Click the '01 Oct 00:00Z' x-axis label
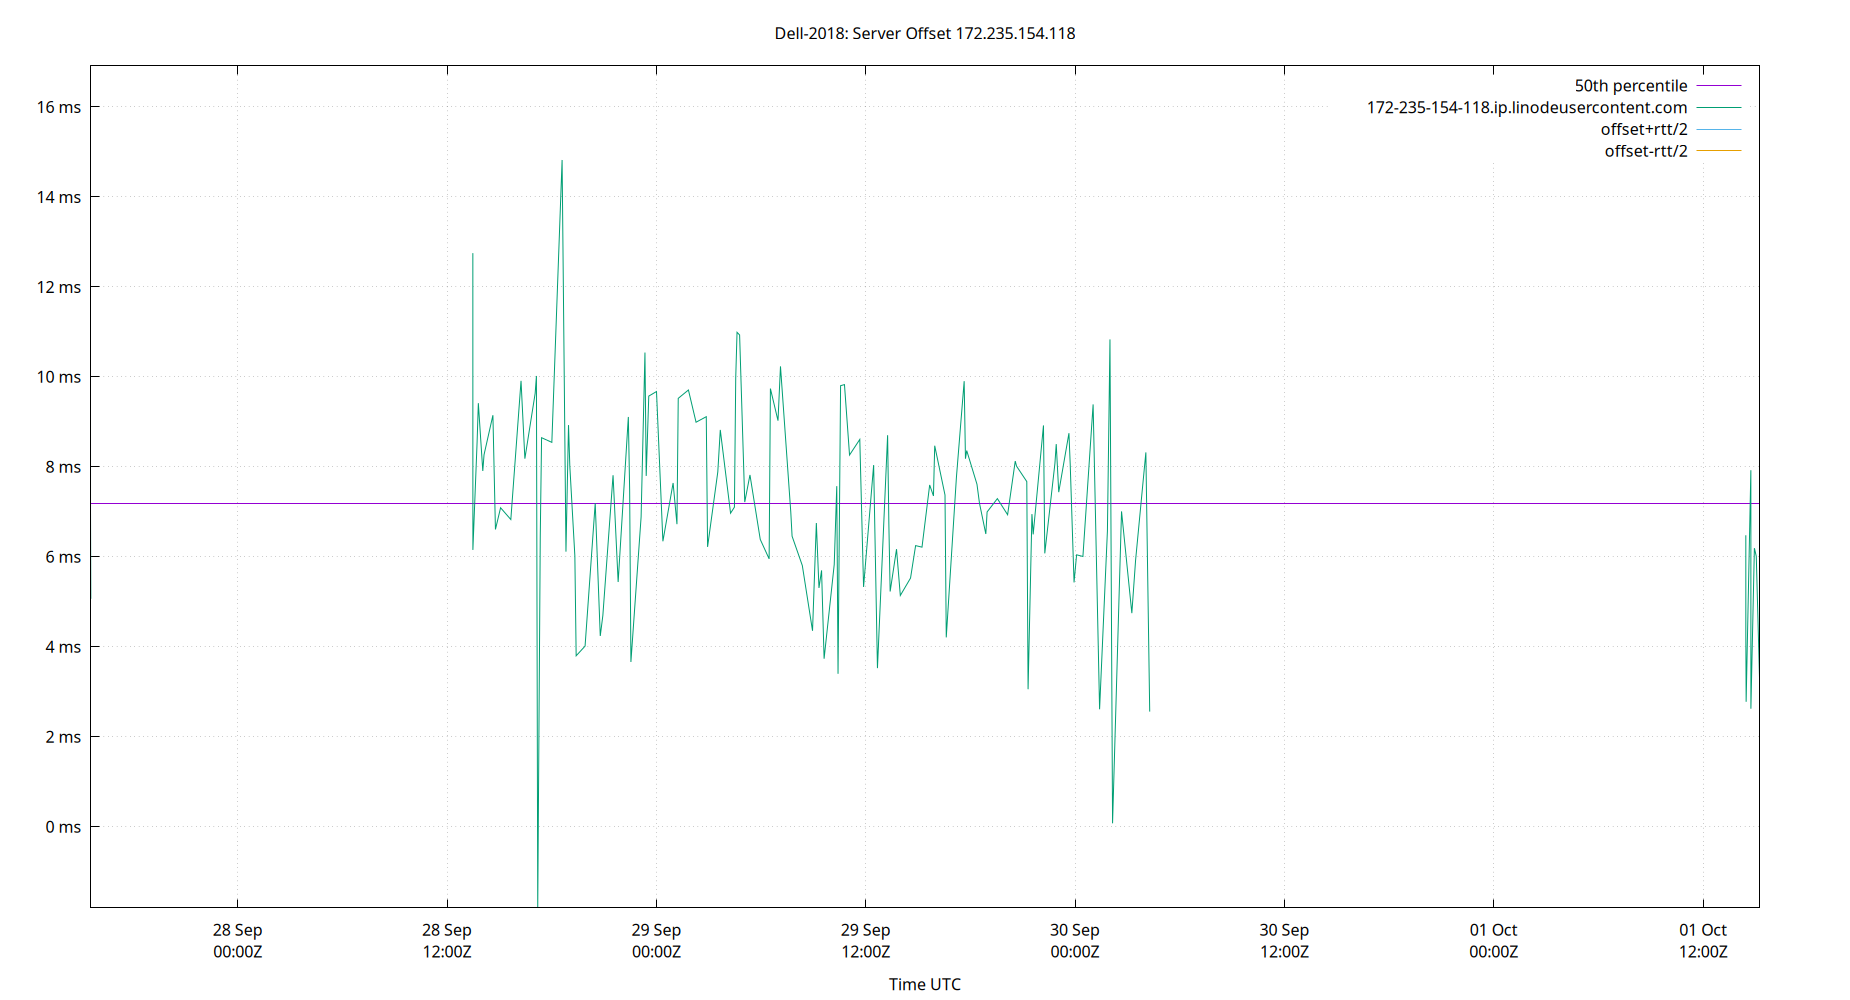1850x1000 pixels. pos(1493,941)
